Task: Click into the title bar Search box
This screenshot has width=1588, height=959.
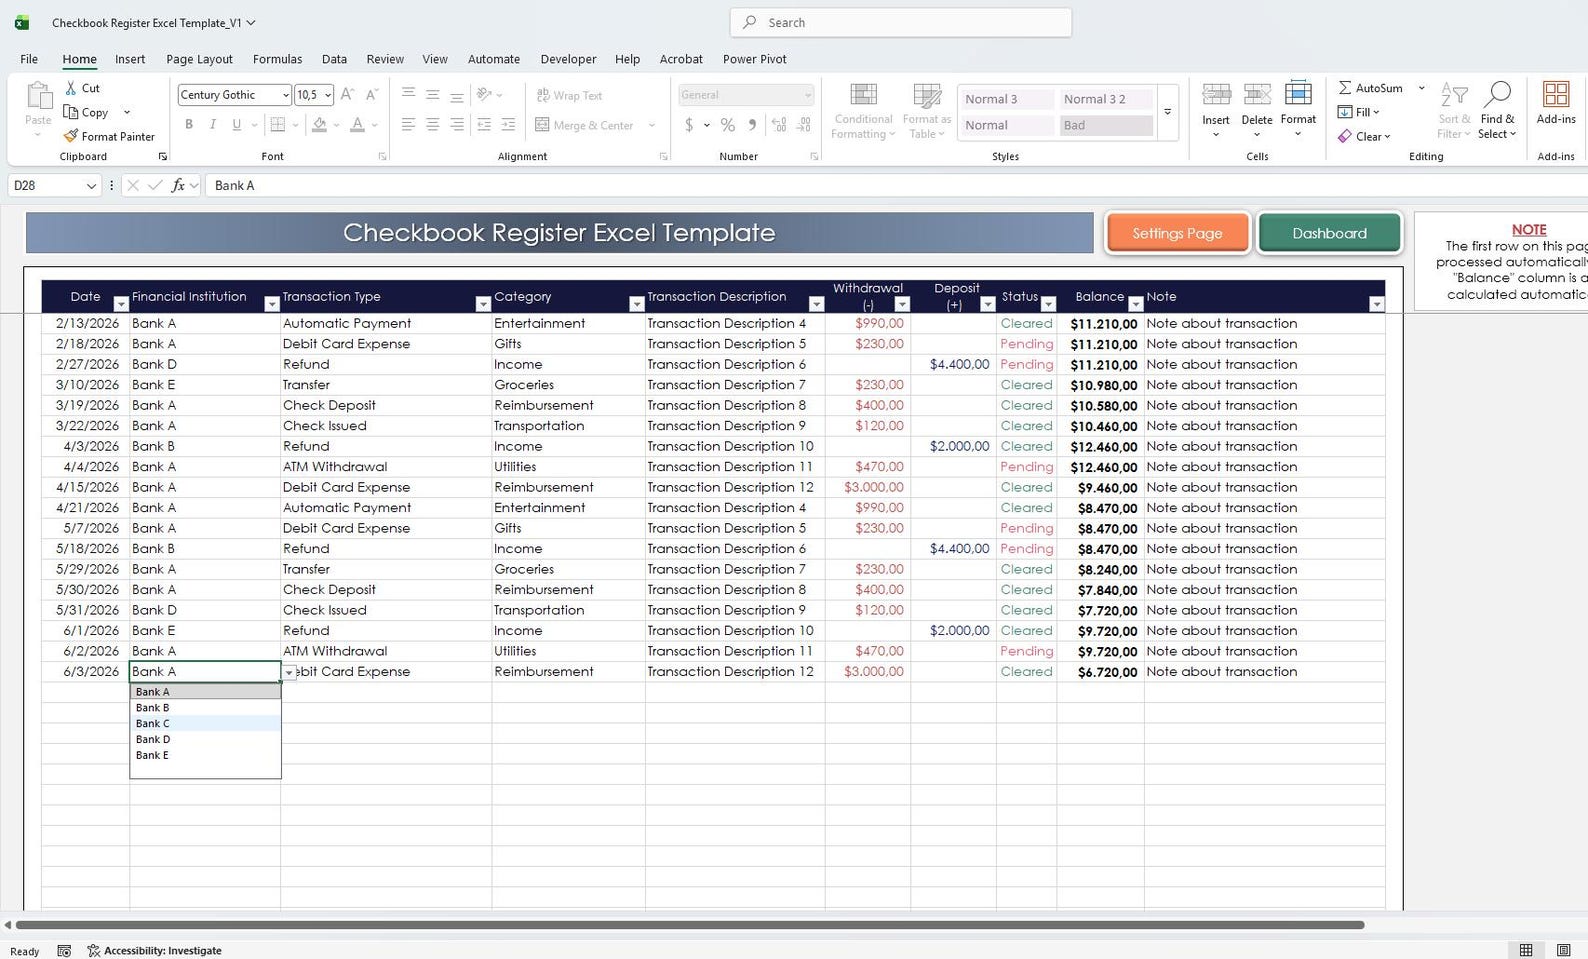Action: pyautogui.click(x=901, y=22)
